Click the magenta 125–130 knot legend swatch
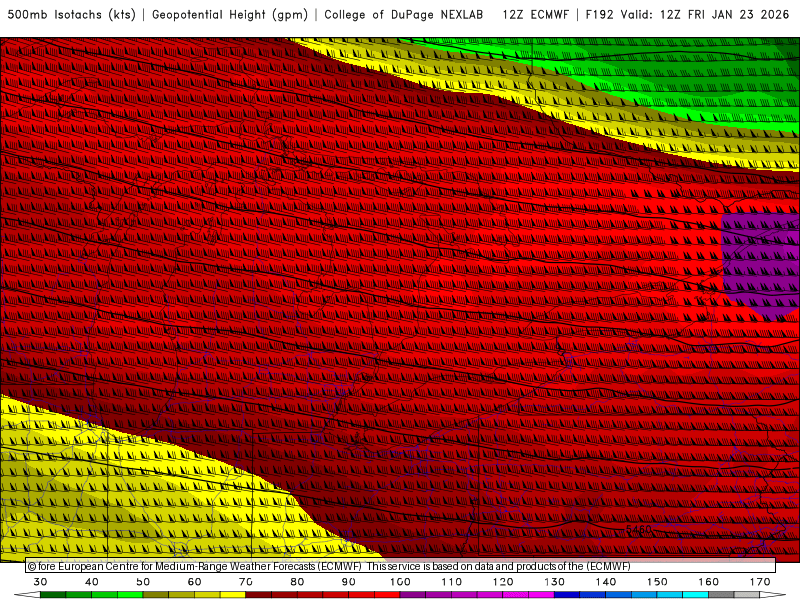 click(541, 595)
